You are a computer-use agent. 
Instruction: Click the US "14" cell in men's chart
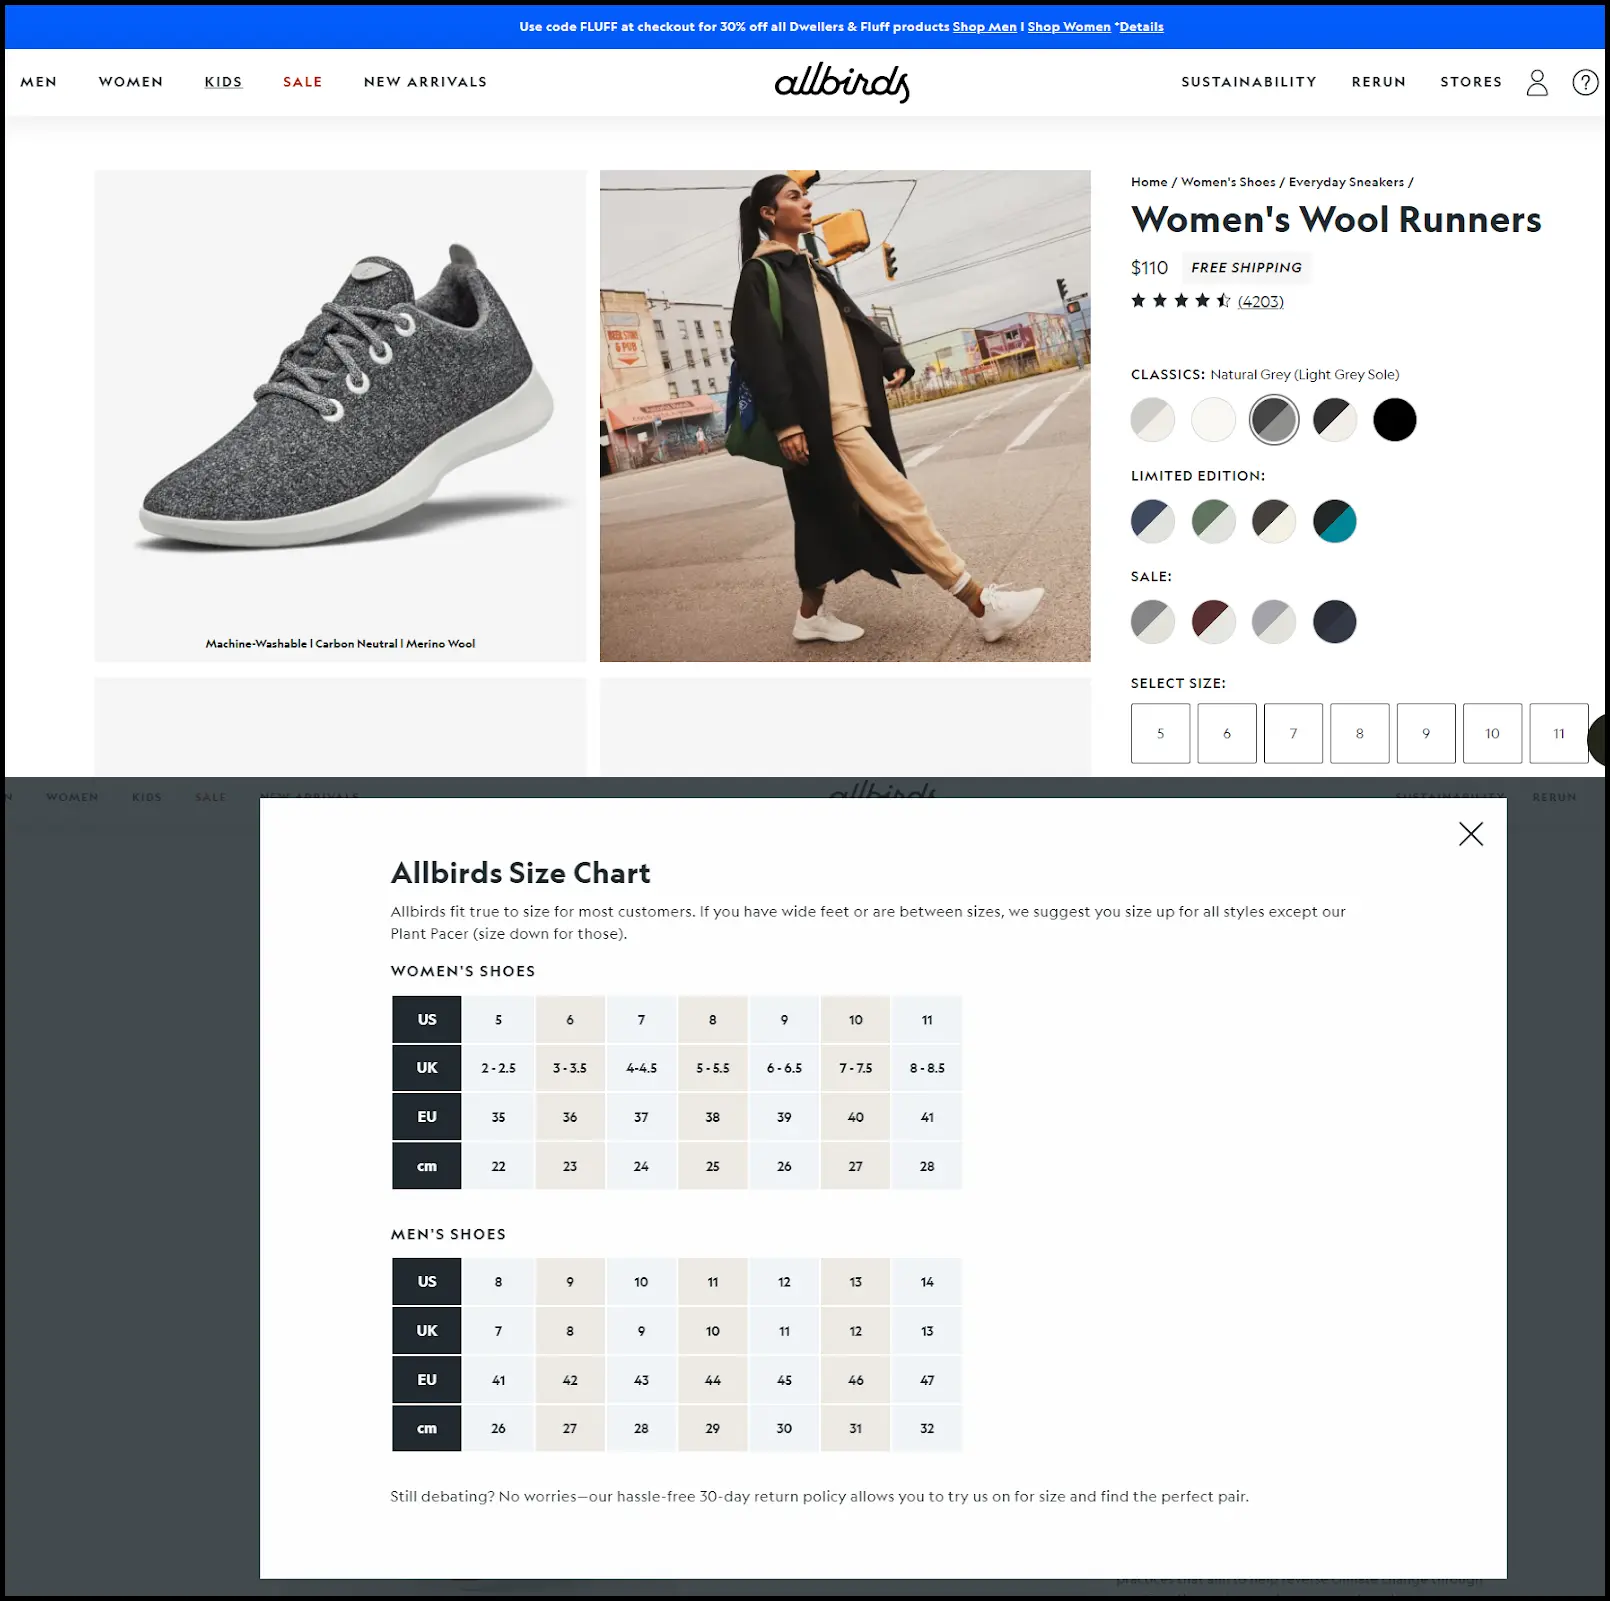coord(927,1282)
